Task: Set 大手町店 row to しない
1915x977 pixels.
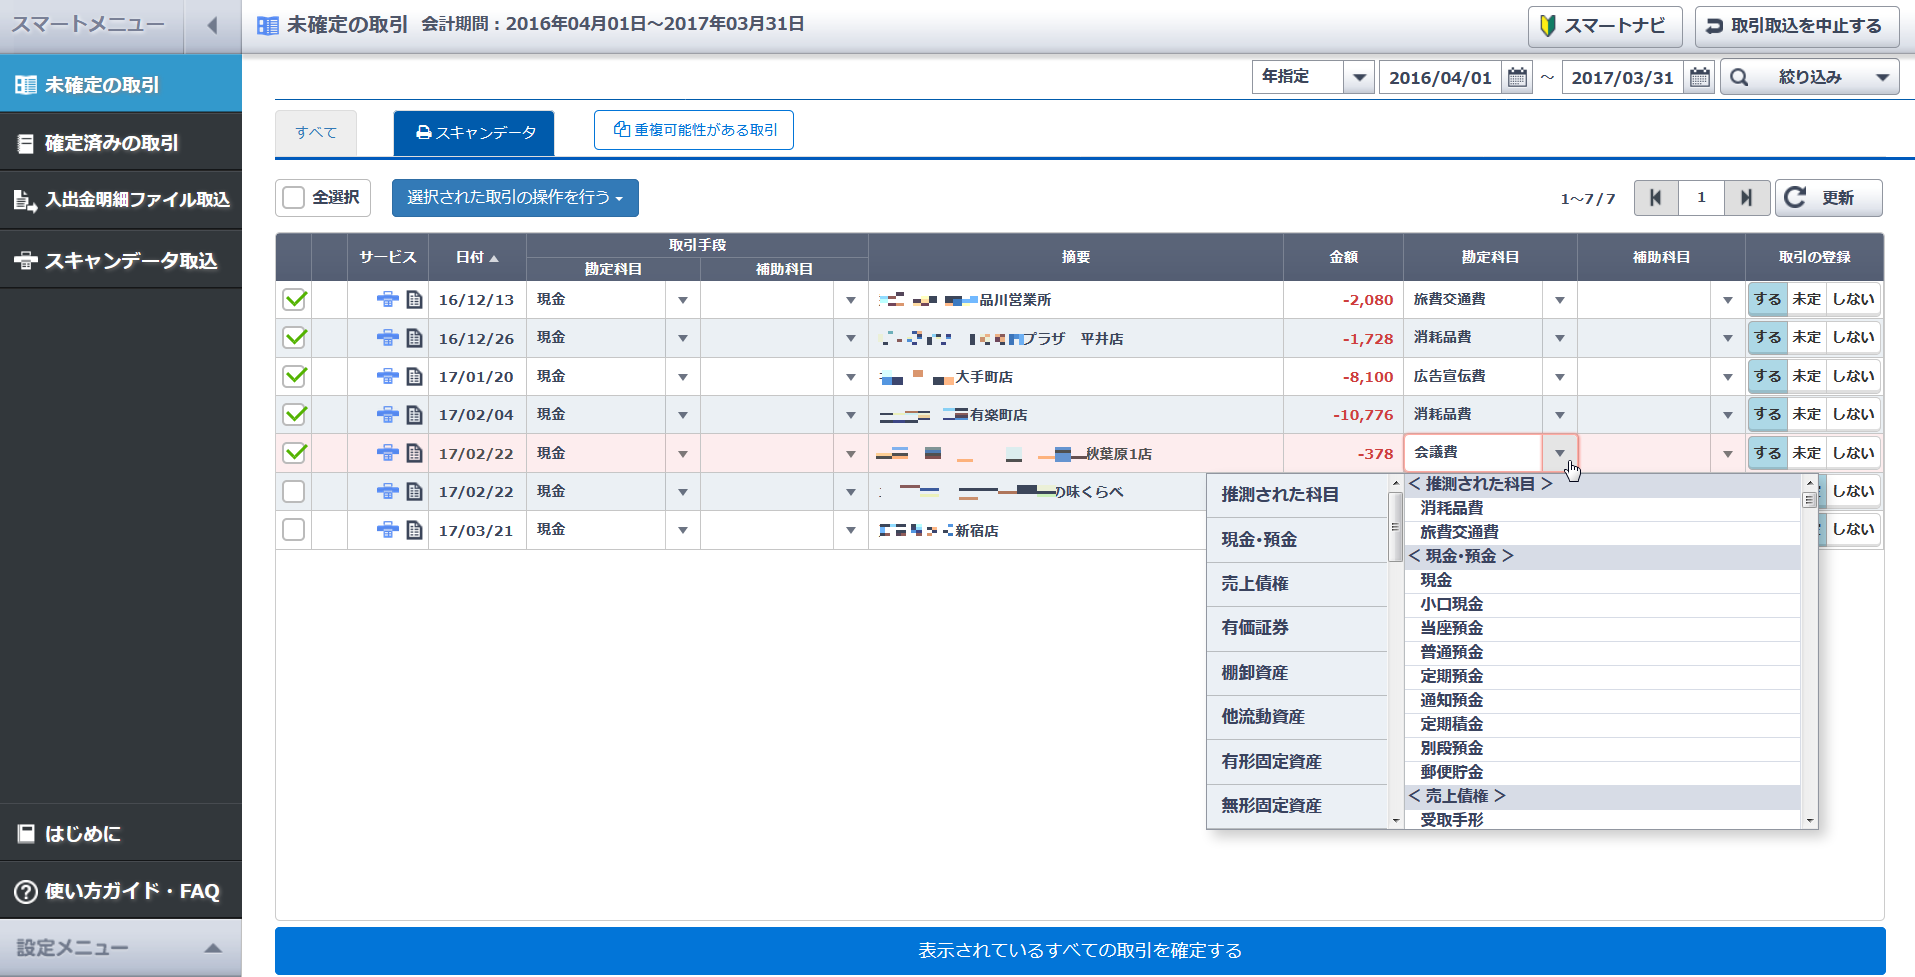Action: tap(1853, 376)
